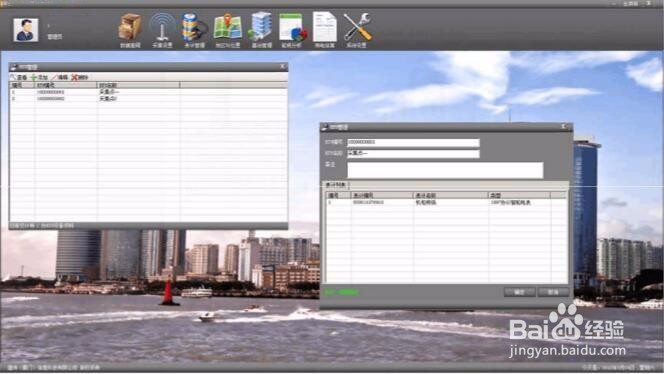Open the pie chart analysis icon
The height and width of the screenshot is (374, 664).
(292, 30)
